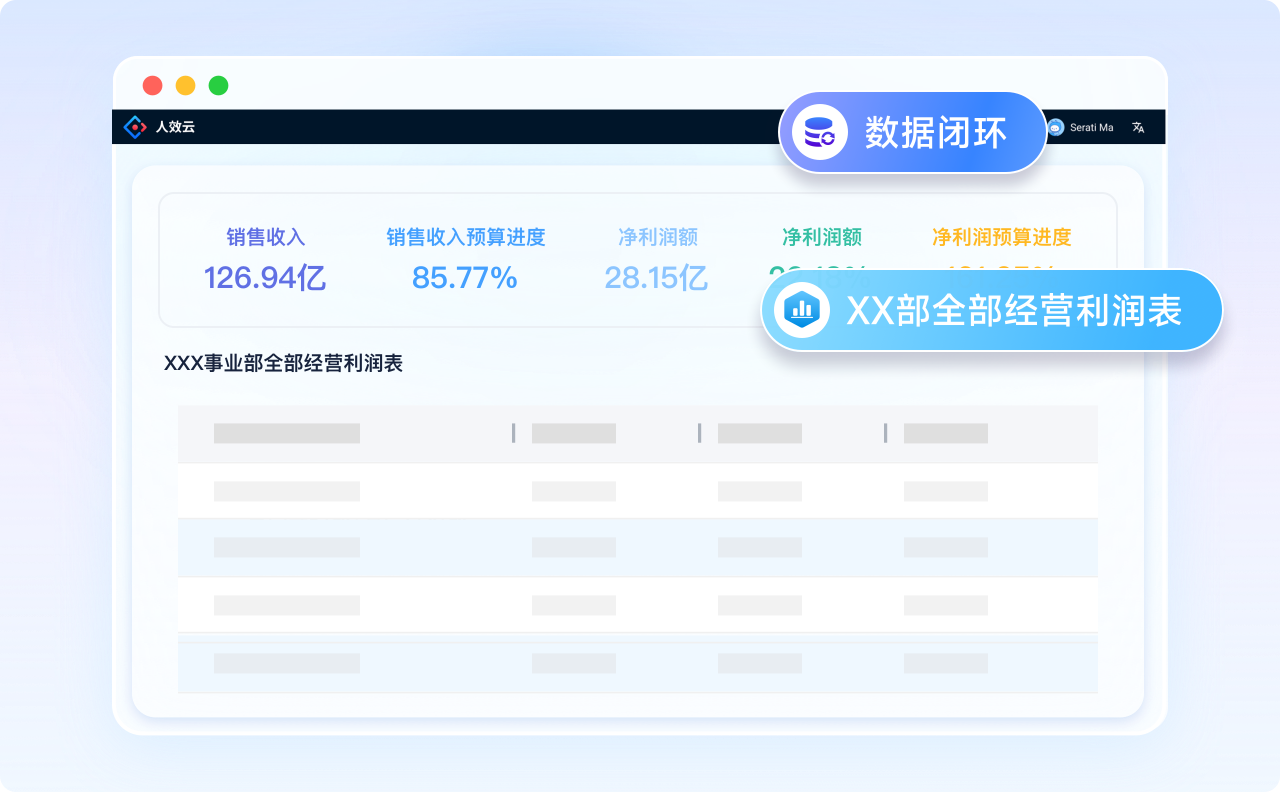Click the 人效云 app name text
This screenshot has width=1280, height=792.
175,127
